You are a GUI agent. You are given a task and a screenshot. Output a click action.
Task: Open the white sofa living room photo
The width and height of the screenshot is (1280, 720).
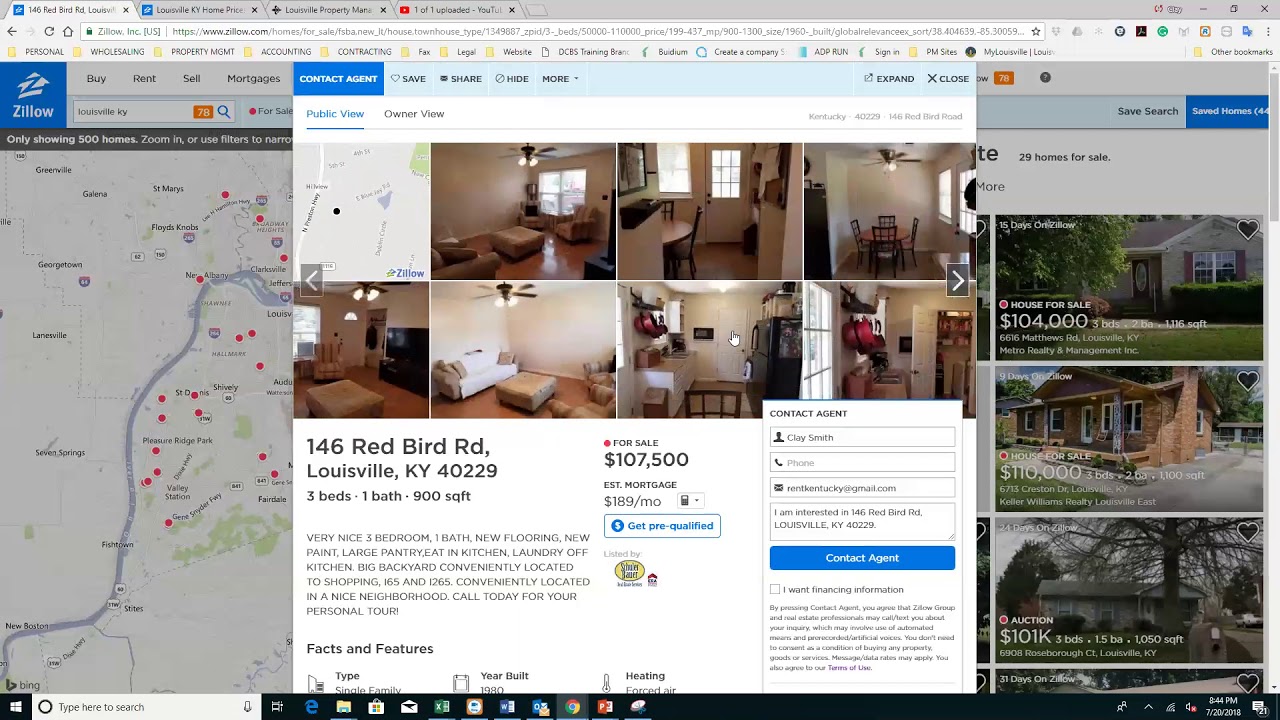523,350
